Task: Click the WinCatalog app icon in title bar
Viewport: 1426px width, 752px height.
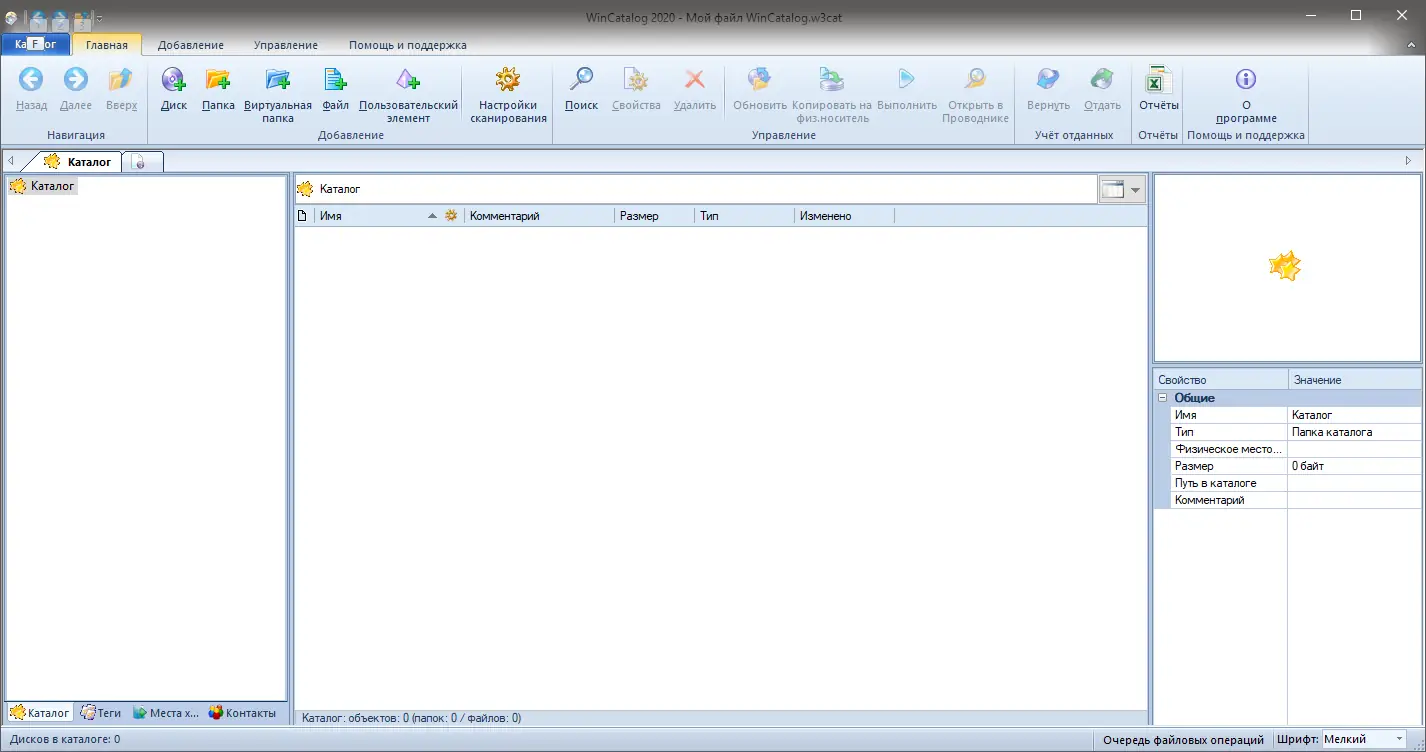Action: point(10,17)
